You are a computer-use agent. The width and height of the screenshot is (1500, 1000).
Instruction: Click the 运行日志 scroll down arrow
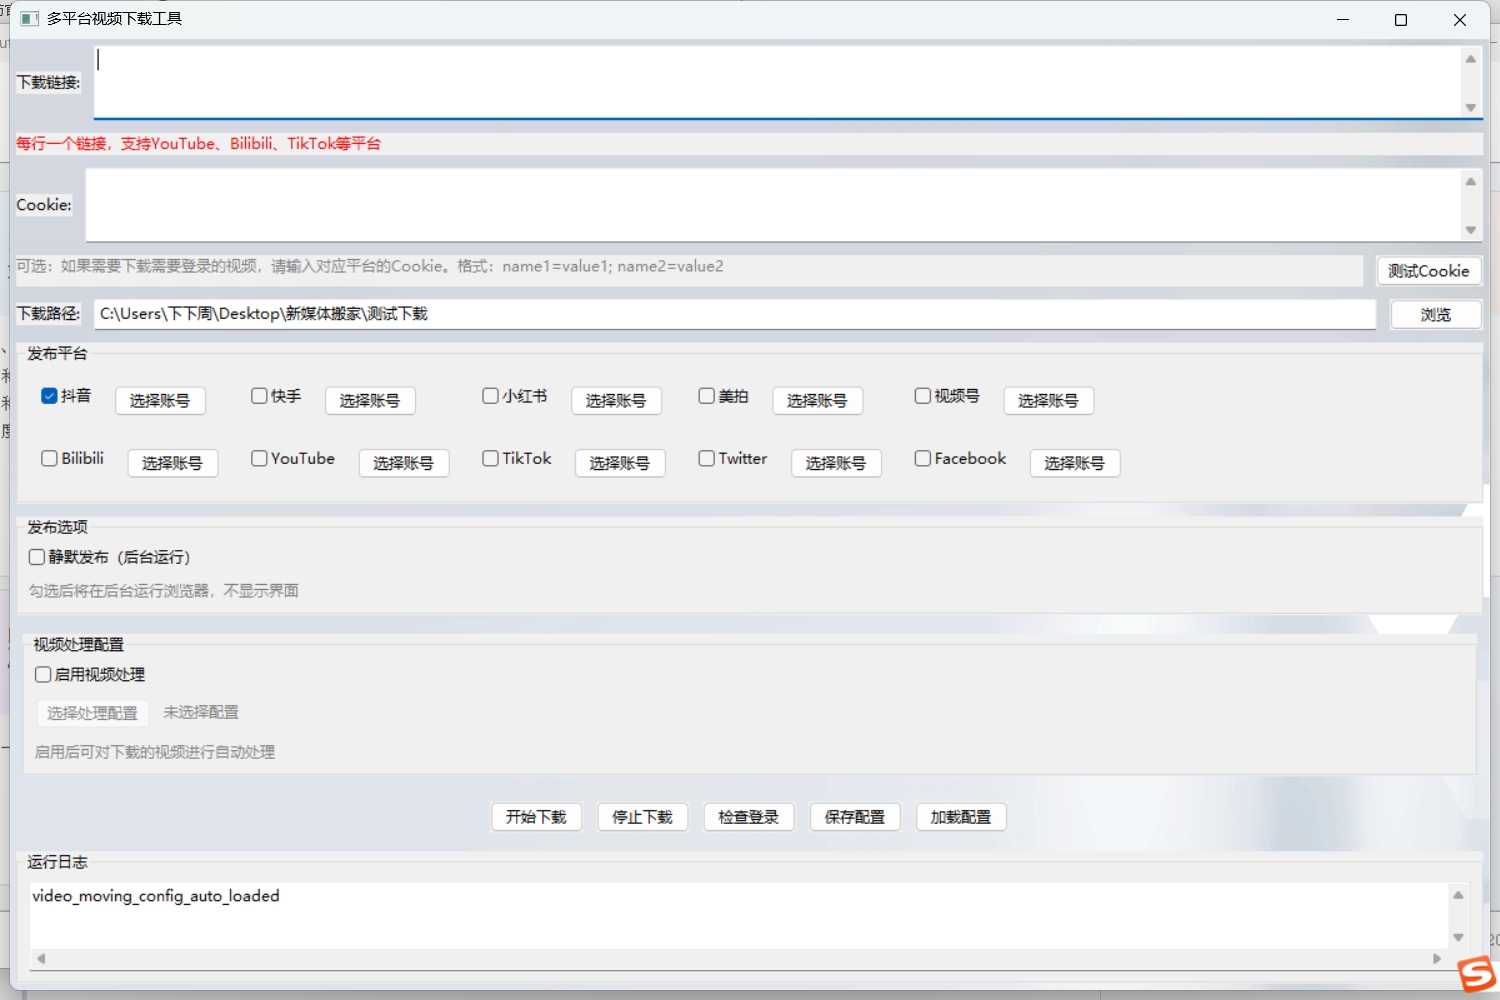pos(1458,937)
